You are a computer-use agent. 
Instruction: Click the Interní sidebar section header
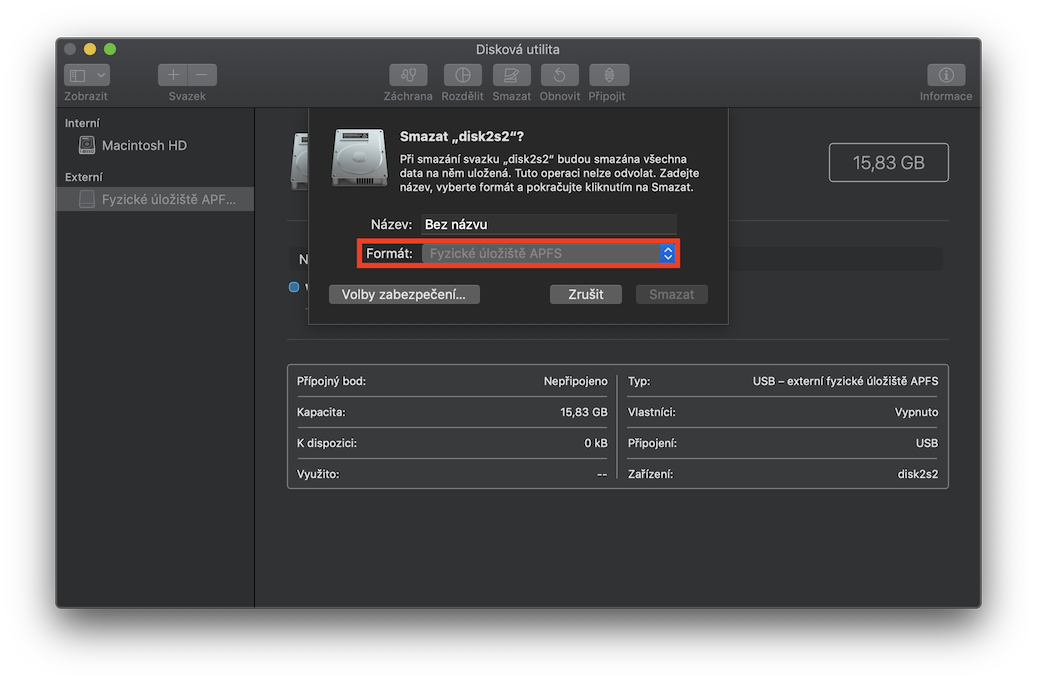[83, 123]
